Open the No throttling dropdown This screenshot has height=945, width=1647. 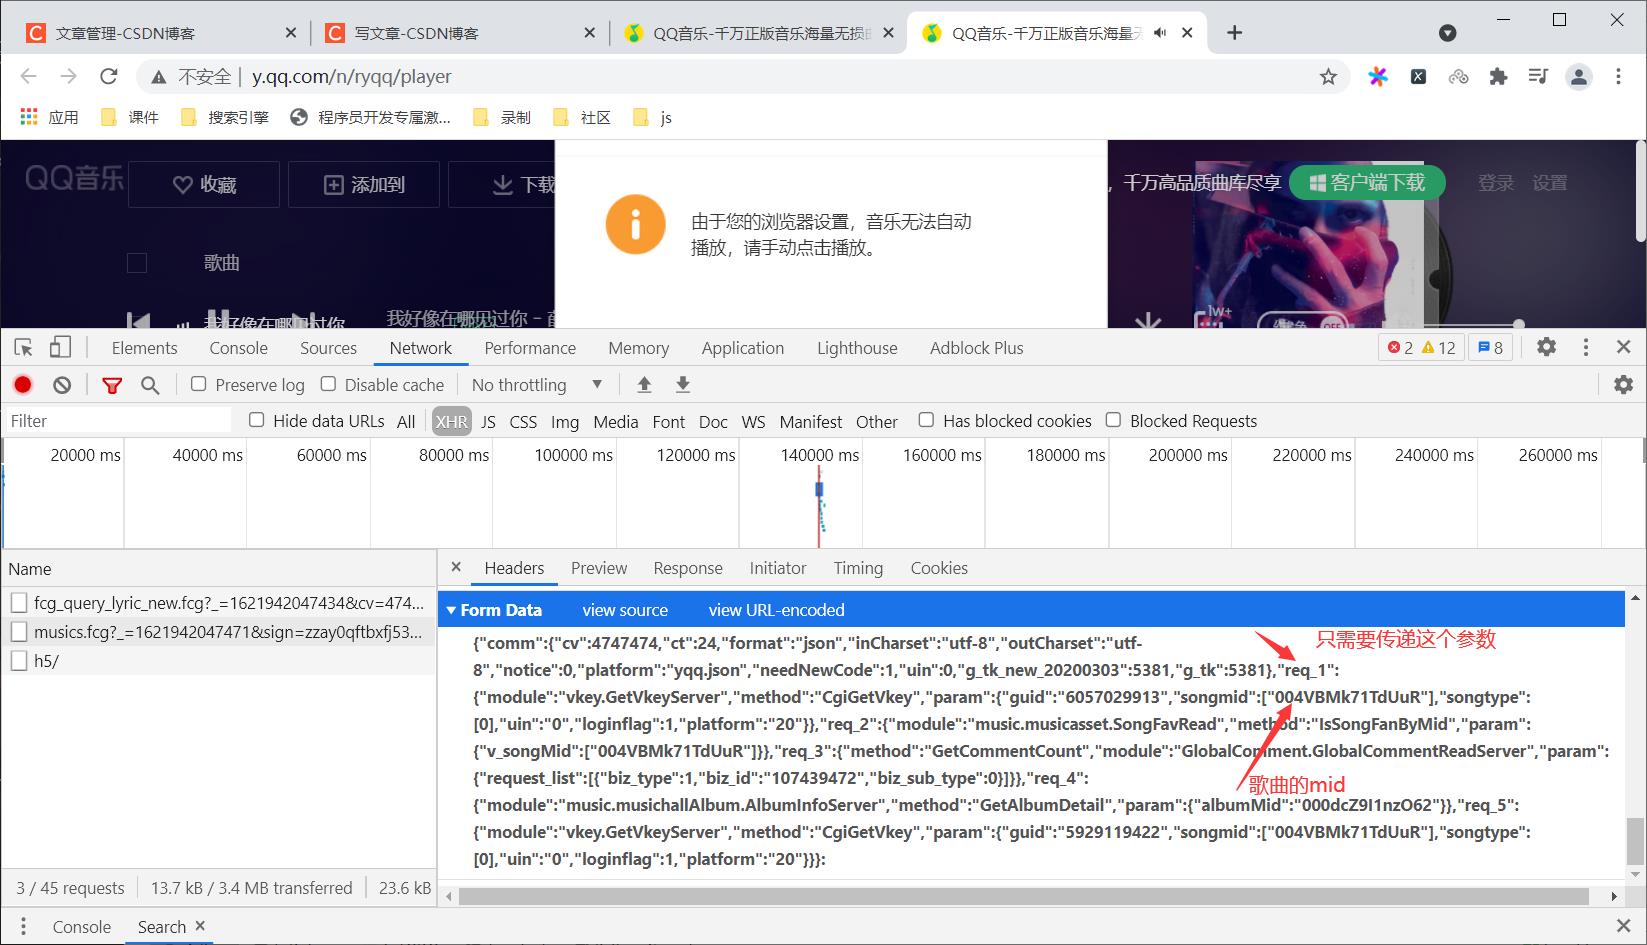click(537, 385)
